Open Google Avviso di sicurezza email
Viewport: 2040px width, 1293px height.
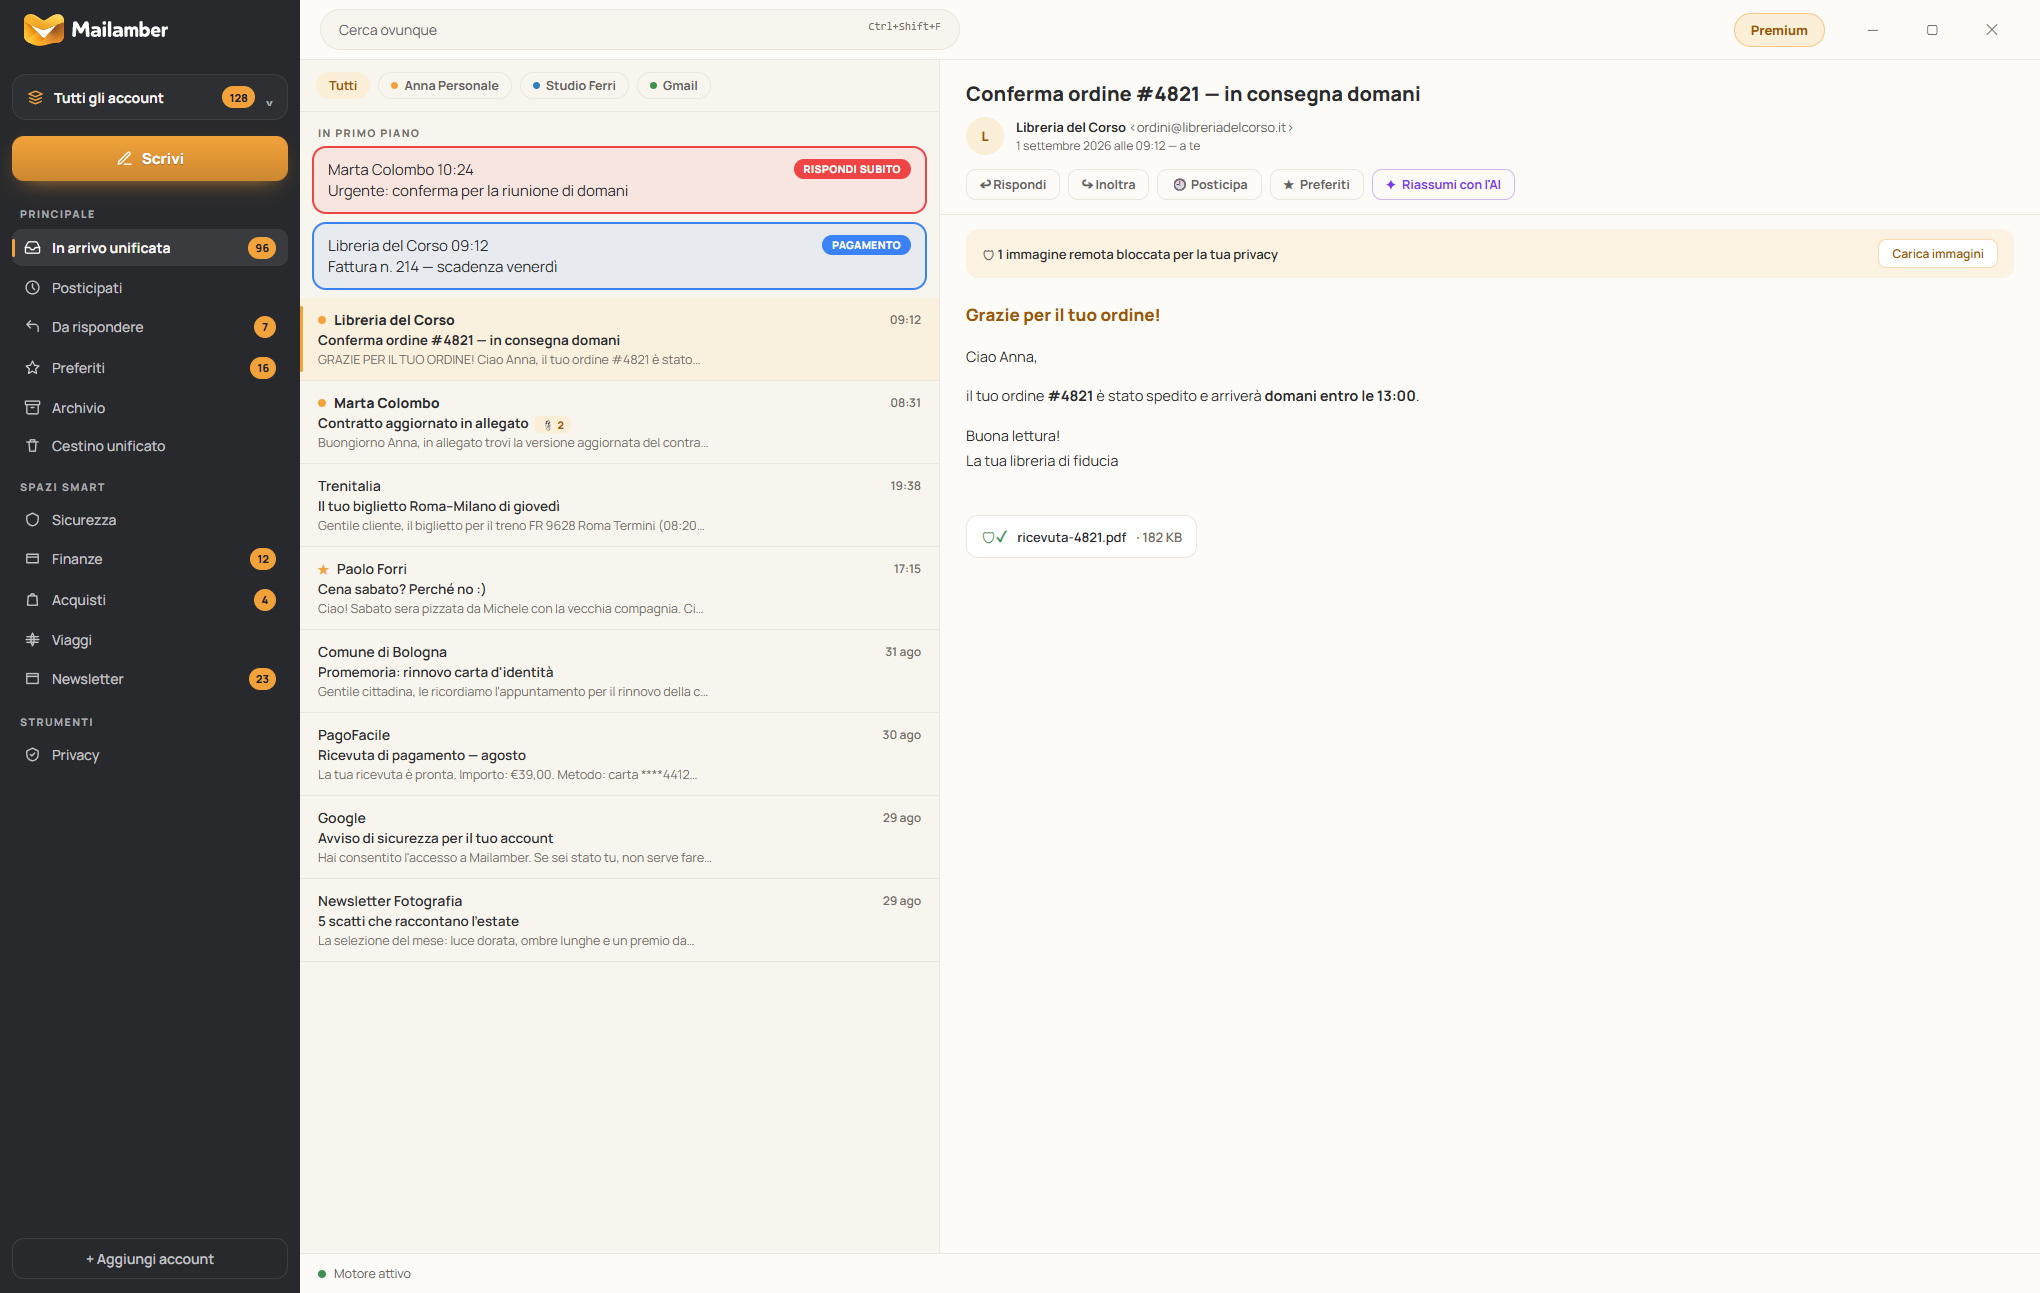[619, 837]
